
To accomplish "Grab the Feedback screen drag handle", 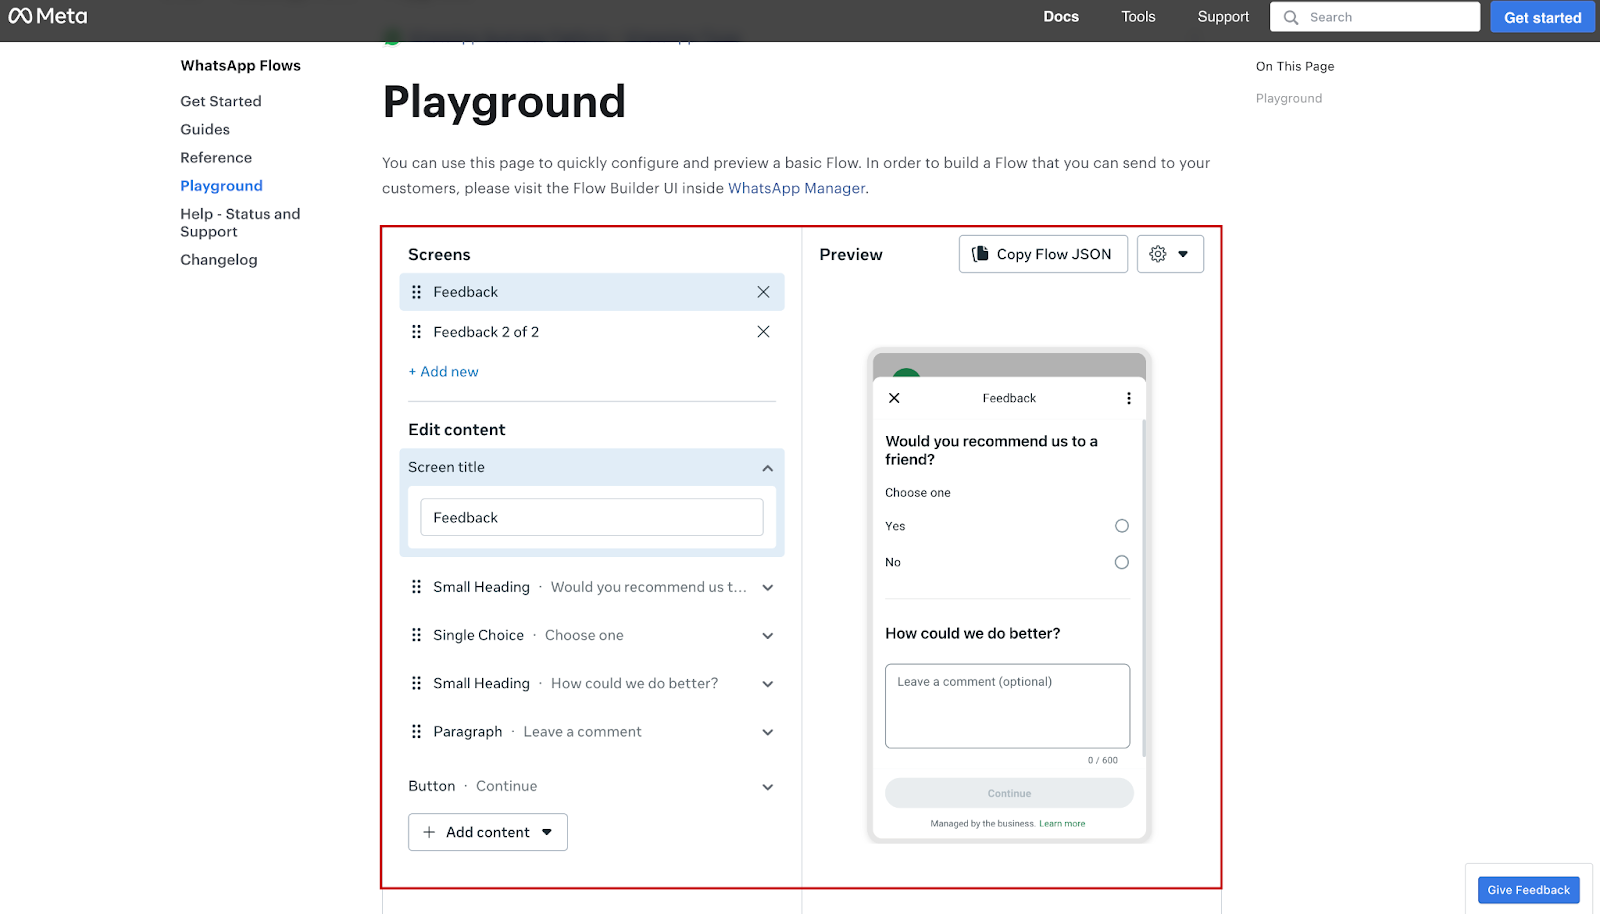I will click(x=416, y=292).
